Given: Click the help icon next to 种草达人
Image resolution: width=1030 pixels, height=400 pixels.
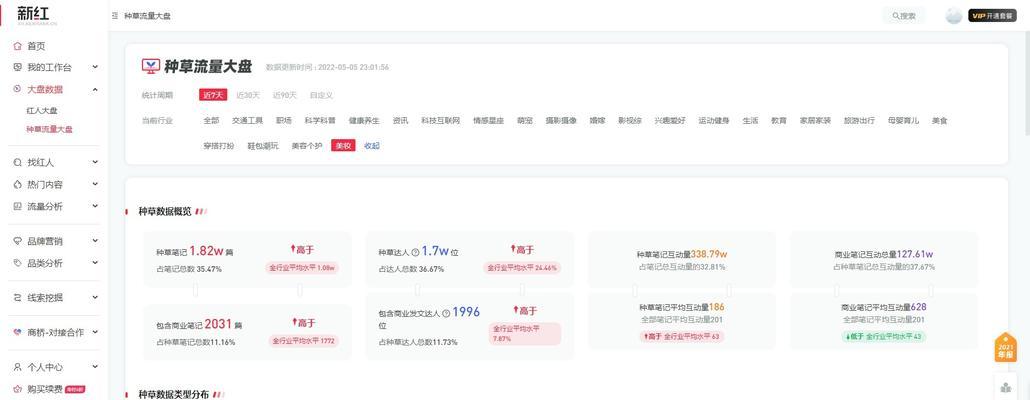Looking at the screenshot, I should click(415, 252).
